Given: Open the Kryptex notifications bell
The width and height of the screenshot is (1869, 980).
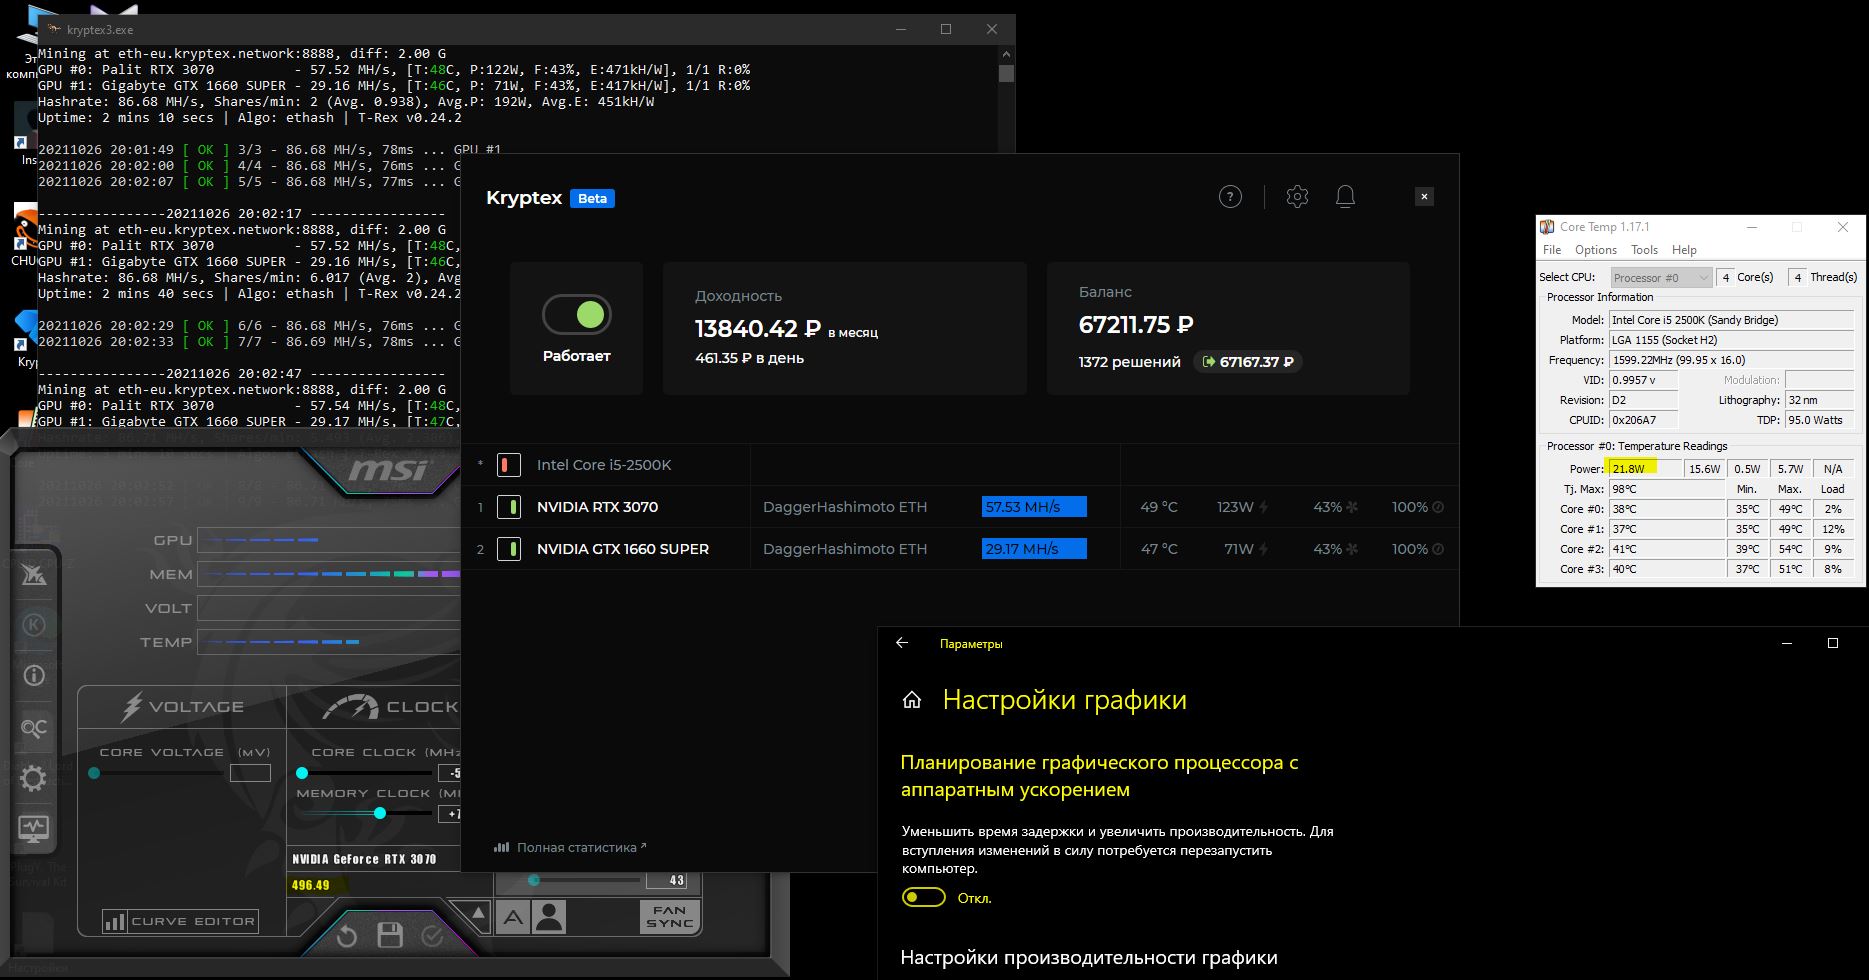Looking at the screenshot, I should pyautogui.click(x=1345, y=197).
